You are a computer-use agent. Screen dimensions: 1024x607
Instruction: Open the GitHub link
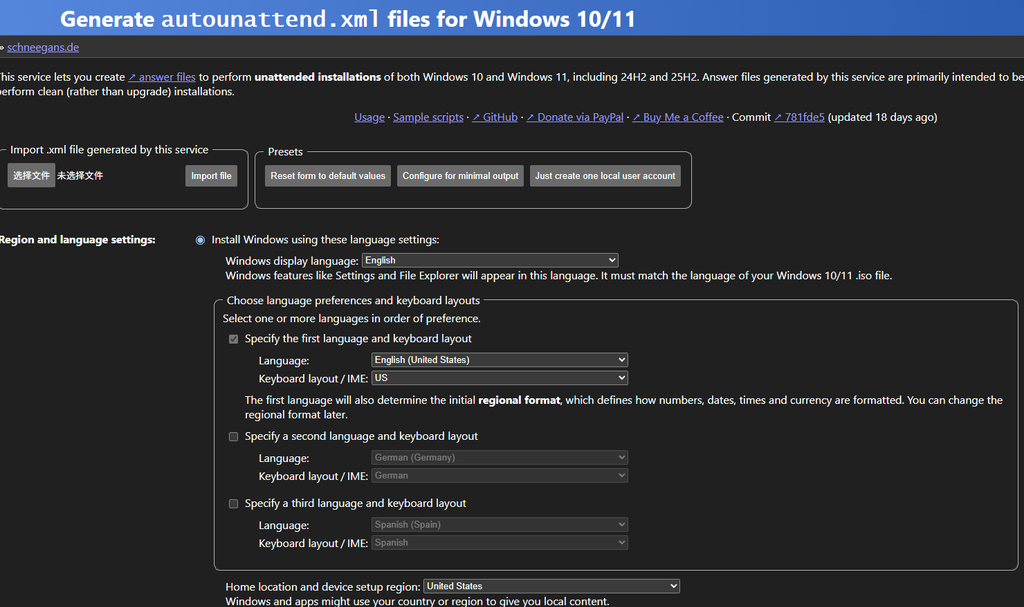(x=495, y=118)
